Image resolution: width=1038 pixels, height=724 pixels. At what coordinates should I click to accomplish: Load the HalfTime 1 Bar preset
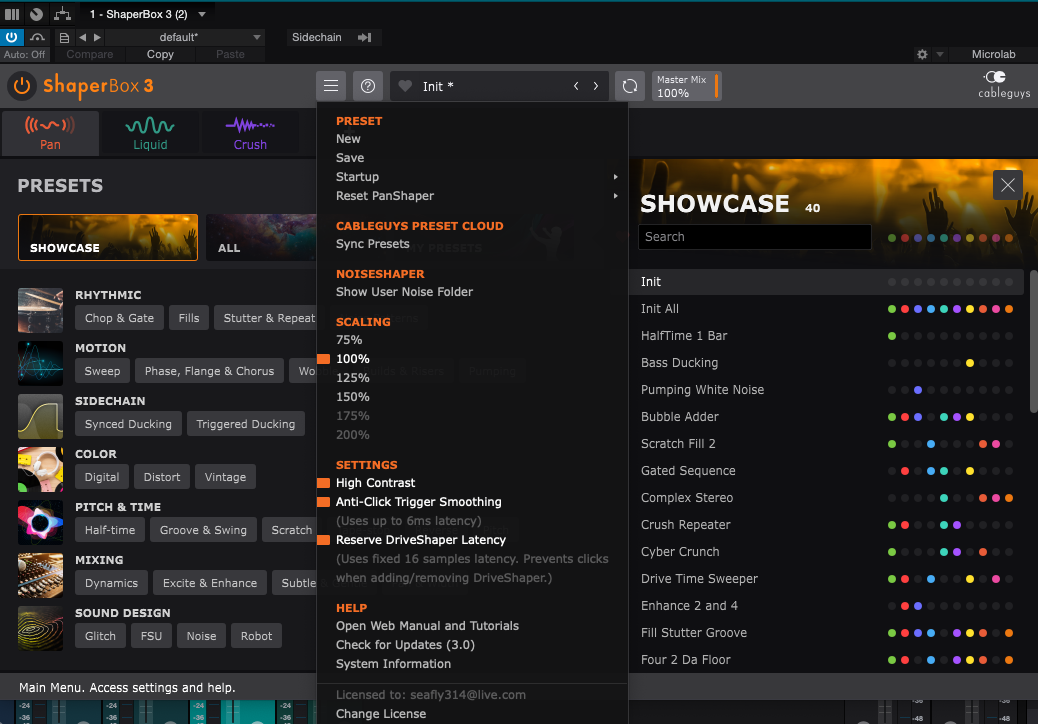(826, 336)
